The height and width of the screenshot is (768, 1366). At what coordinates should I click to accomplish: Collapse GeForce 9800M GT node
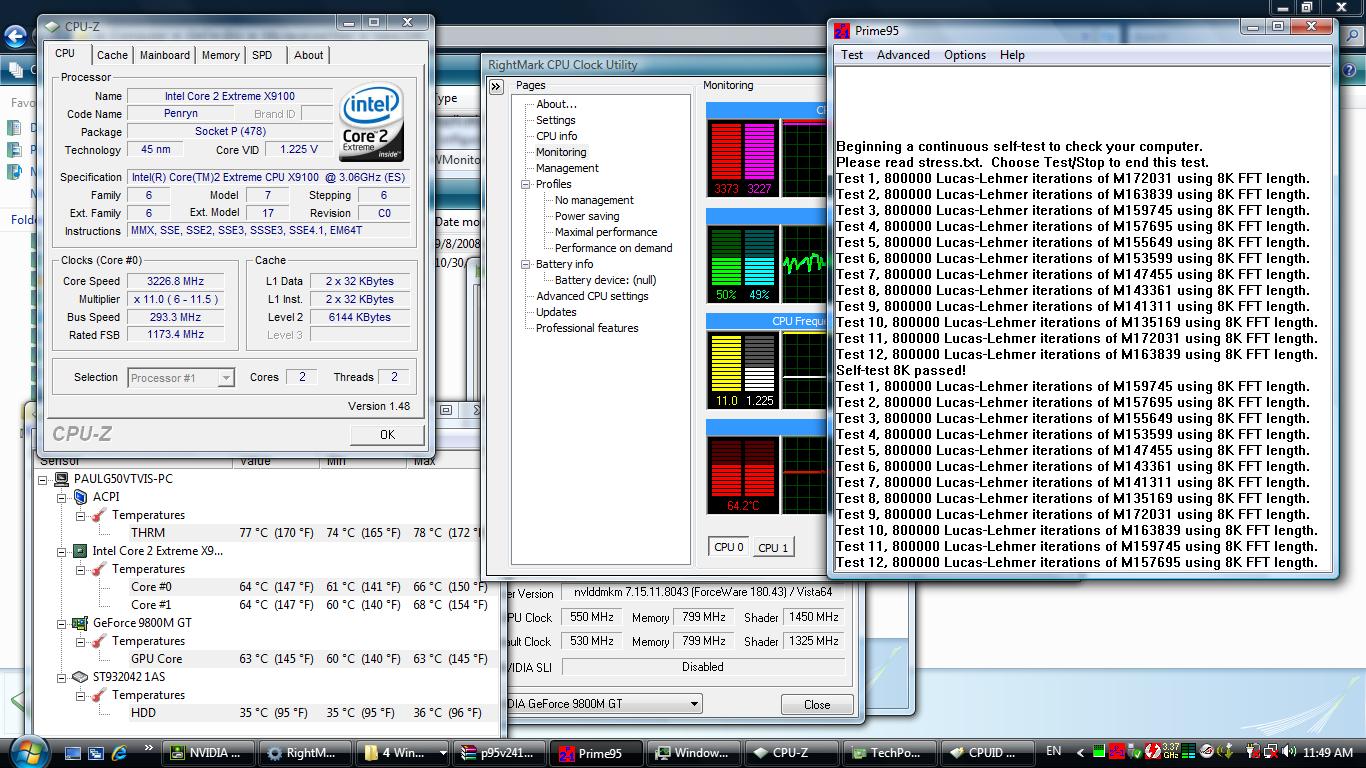(x=62, y=623)
